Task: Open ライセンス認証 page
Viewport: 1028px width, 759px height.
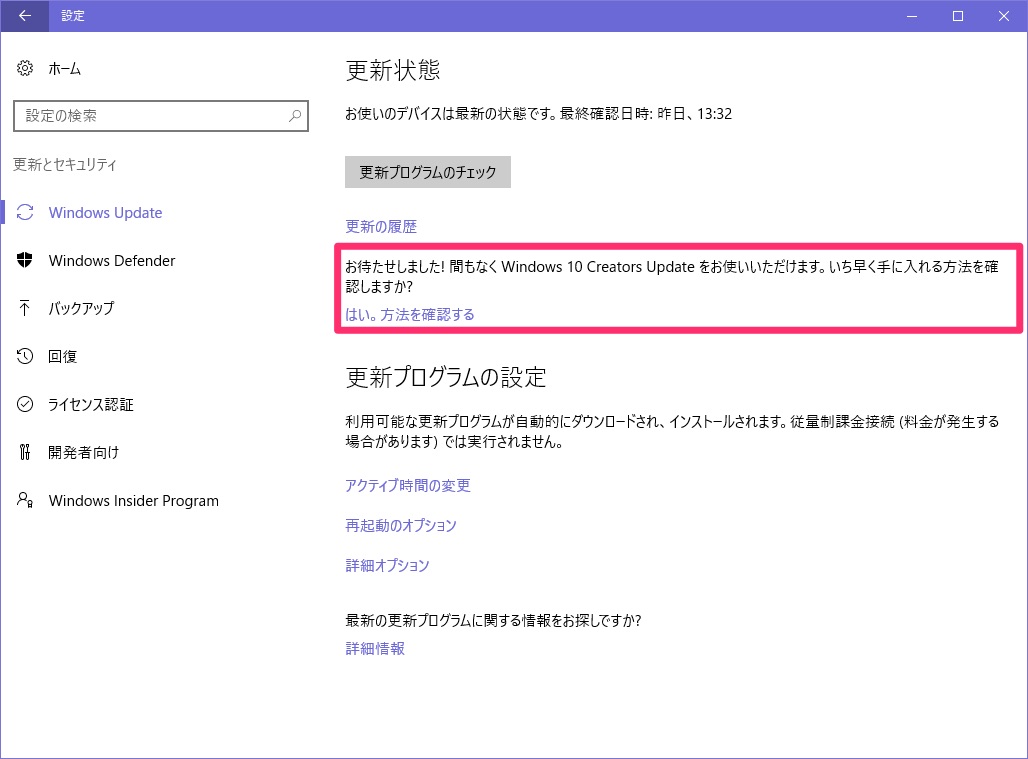Action: [x=90, y=404]
